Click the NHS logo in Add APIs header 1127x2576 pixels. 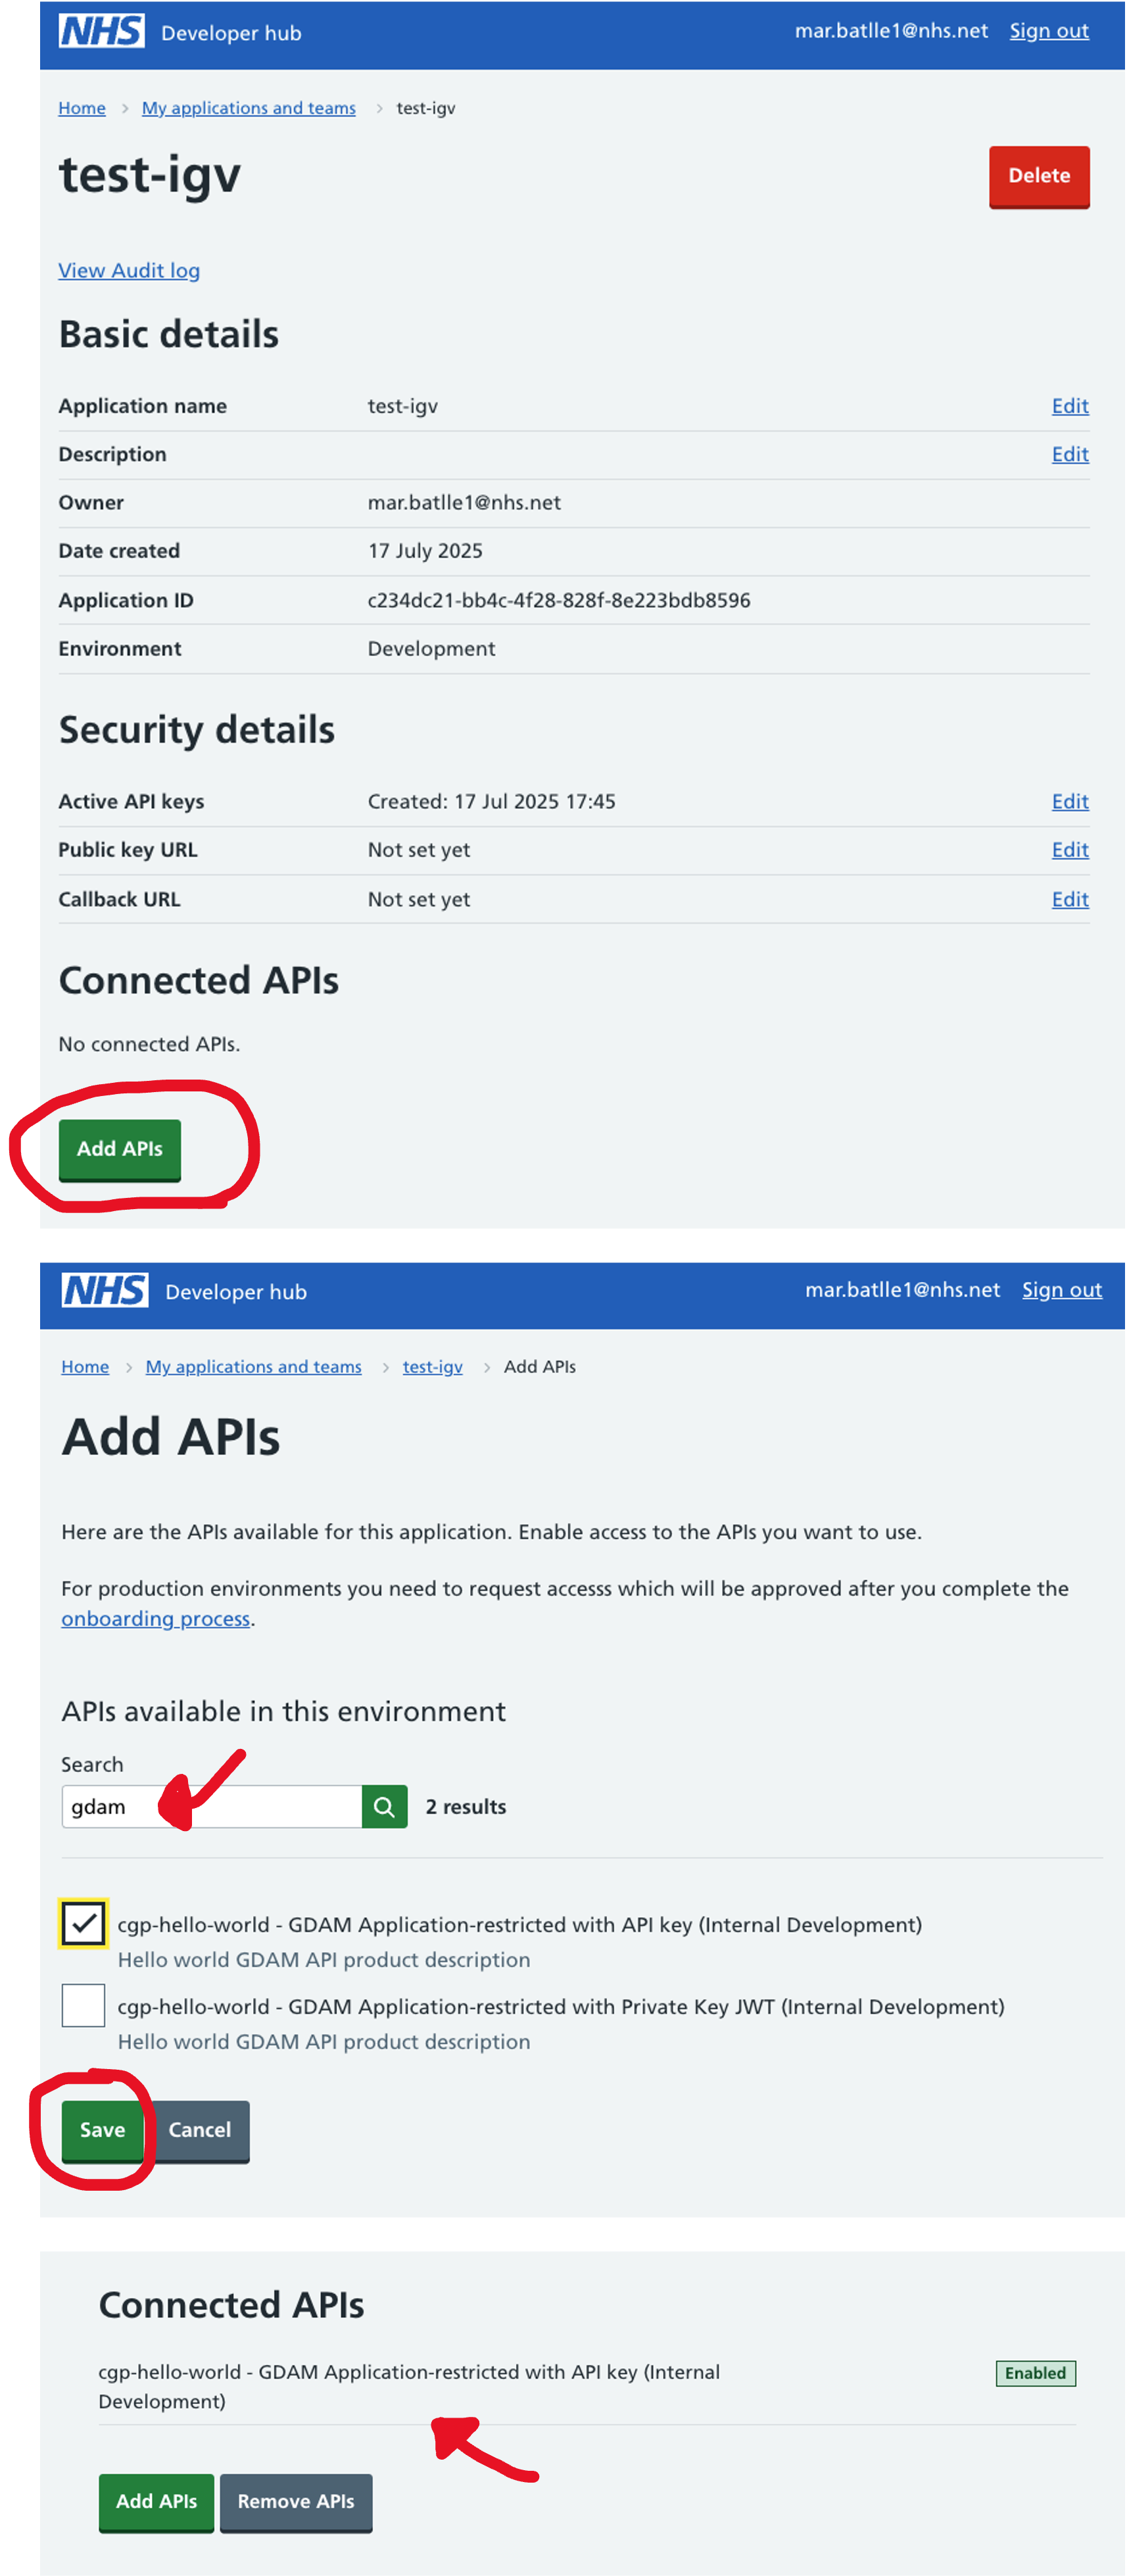tap(105, 1290)
